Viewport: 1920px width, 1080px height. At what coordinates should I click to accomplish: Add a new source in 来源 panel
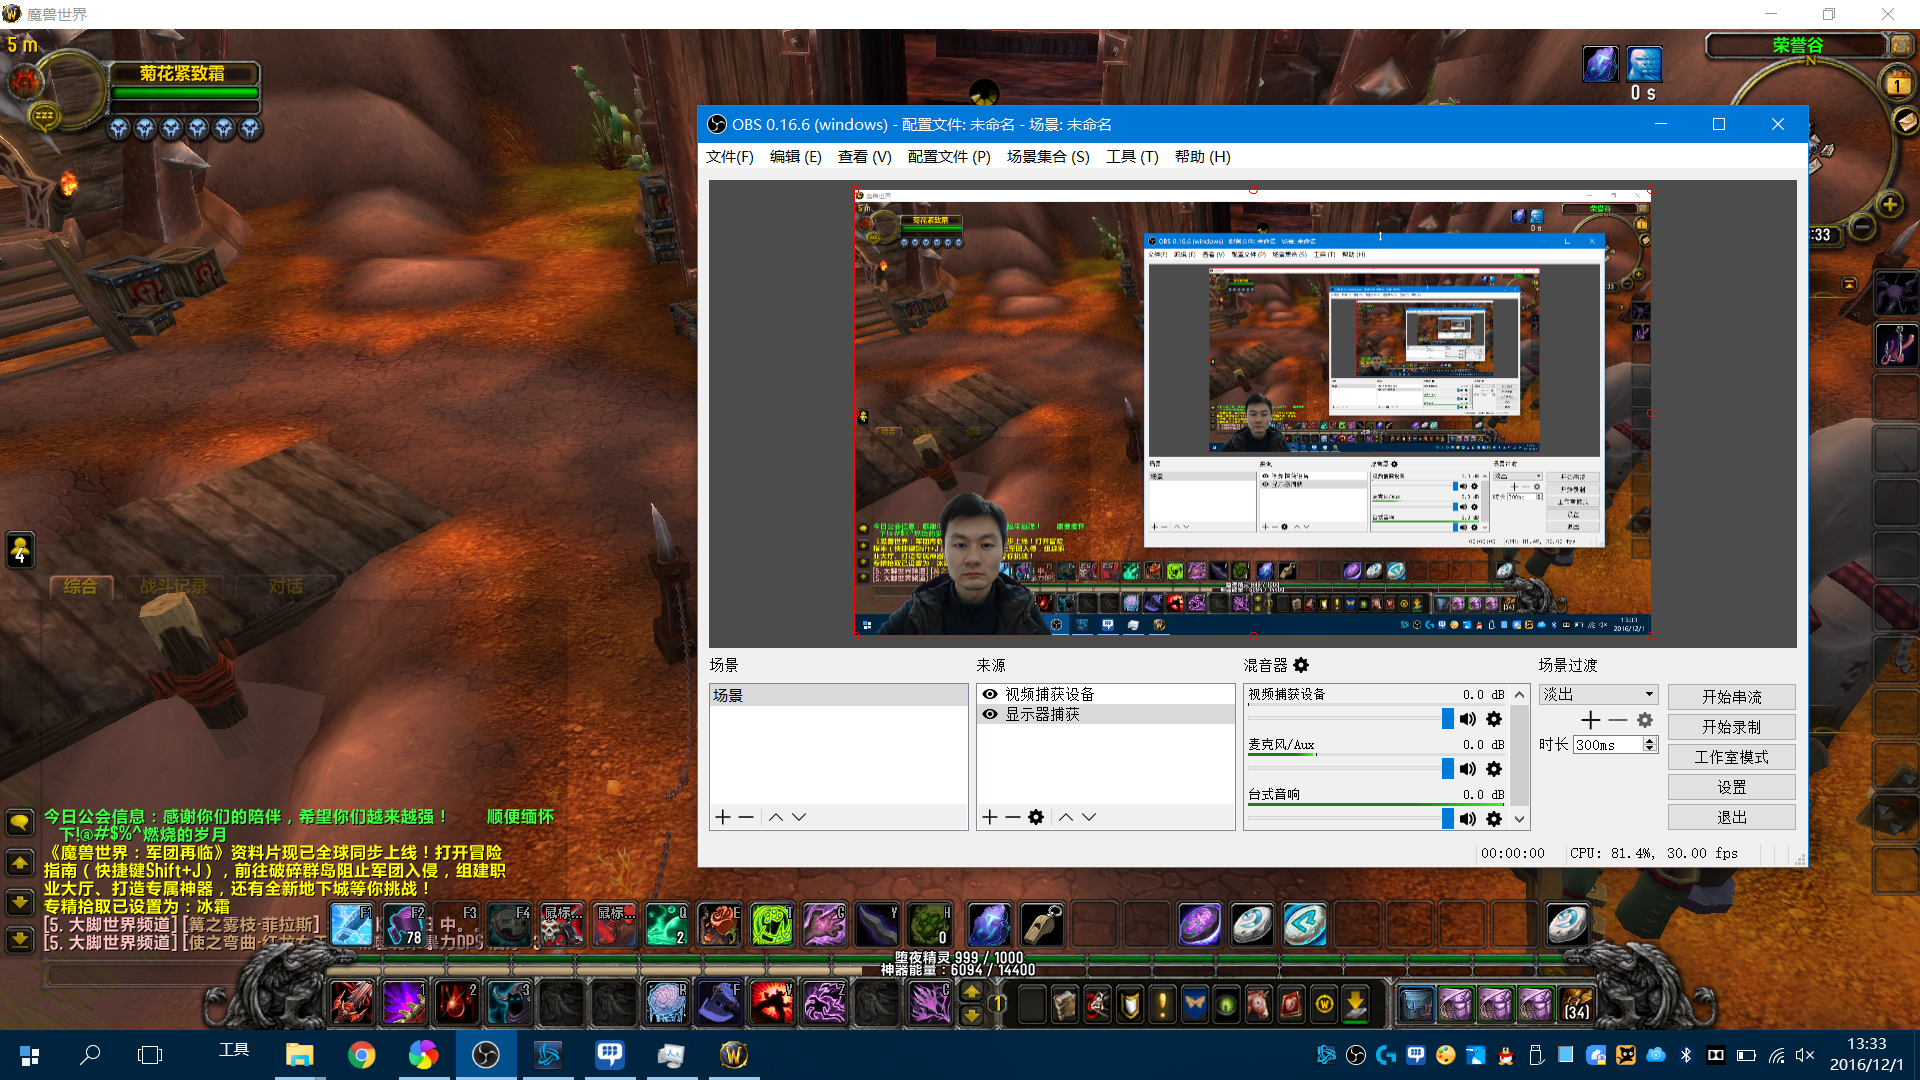pyautogui.click(x=990, y=817)
